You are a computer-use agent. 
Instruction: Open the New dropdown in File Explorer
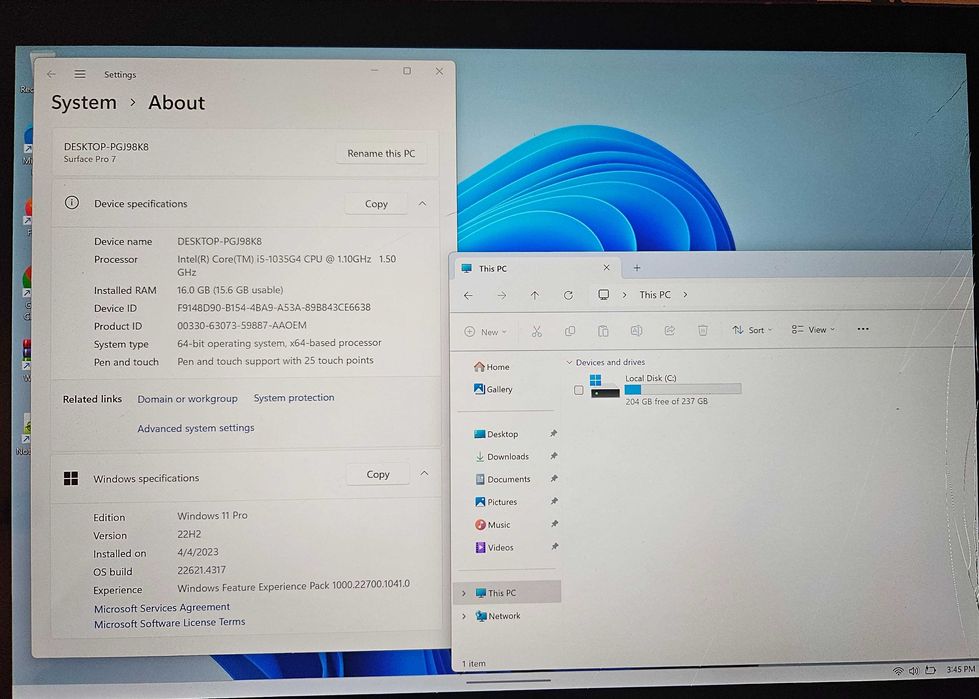486,332
